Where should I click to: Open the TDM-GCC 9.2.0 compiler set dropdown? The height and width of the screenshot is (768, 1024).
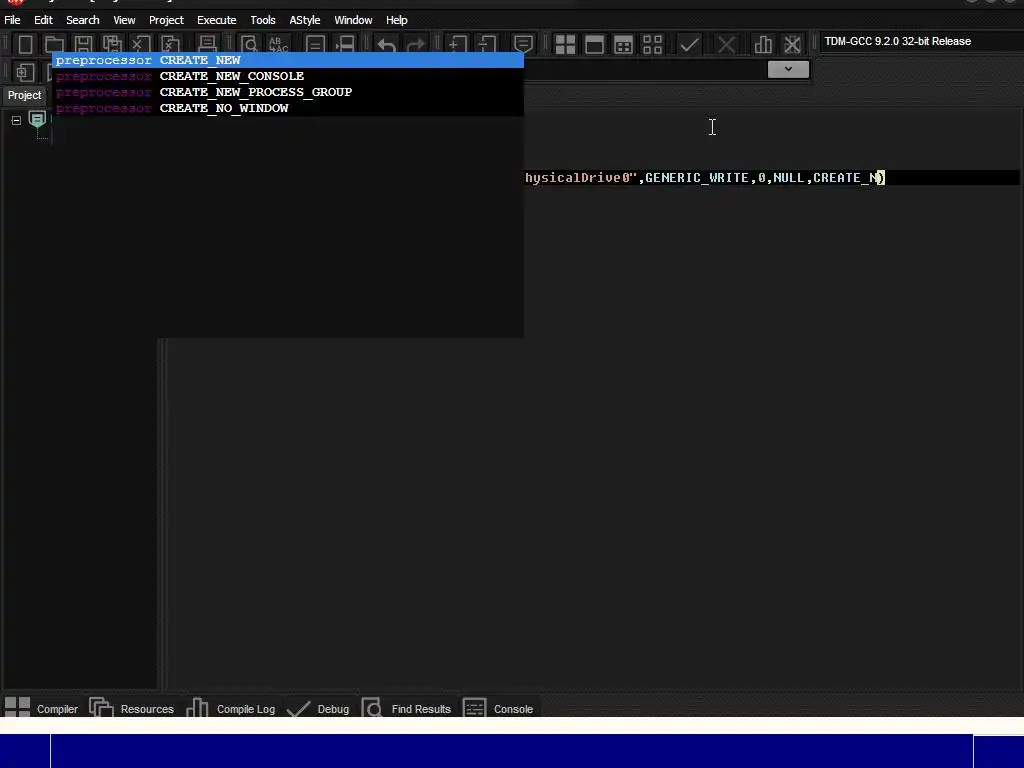point(921,41)
